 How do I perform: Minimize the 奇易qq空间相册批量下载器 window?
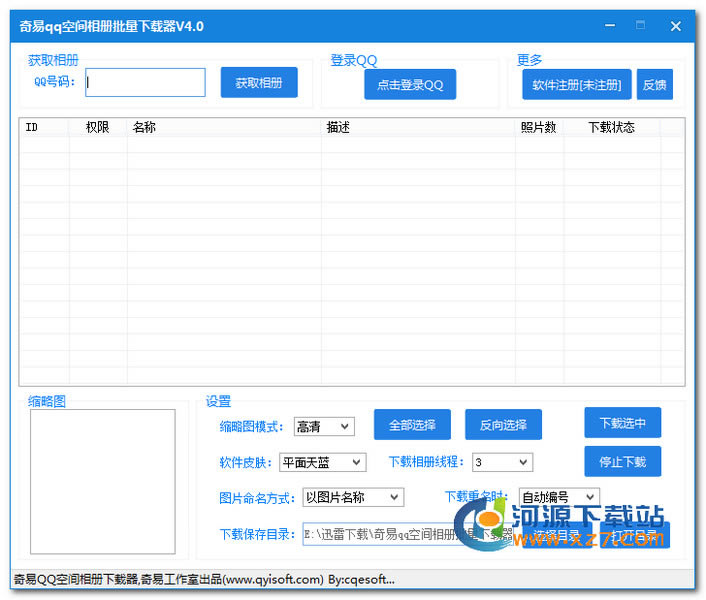pos(610,26)
